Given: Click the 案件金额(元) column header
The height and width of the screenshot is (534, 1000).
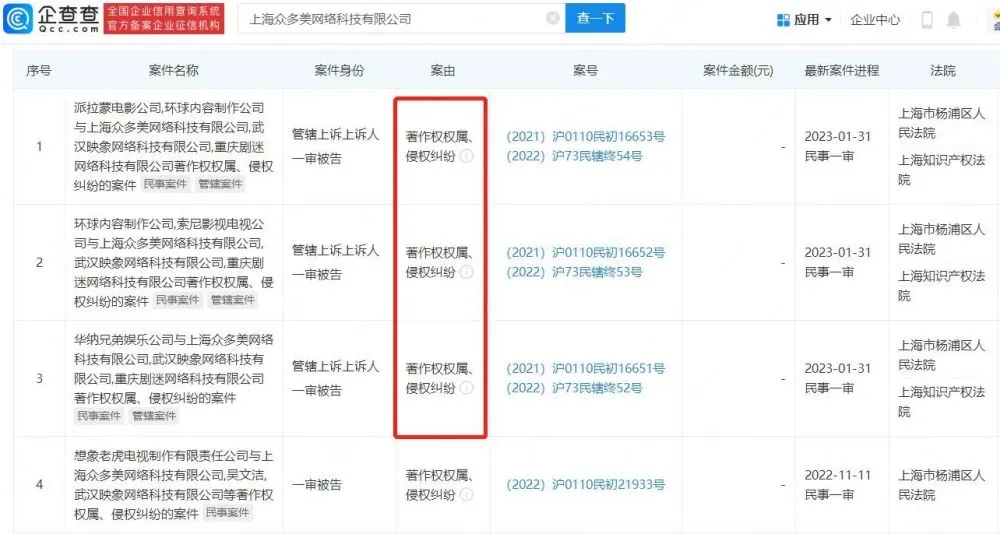Looking at the screenshot, I should (x=738, y=71).
